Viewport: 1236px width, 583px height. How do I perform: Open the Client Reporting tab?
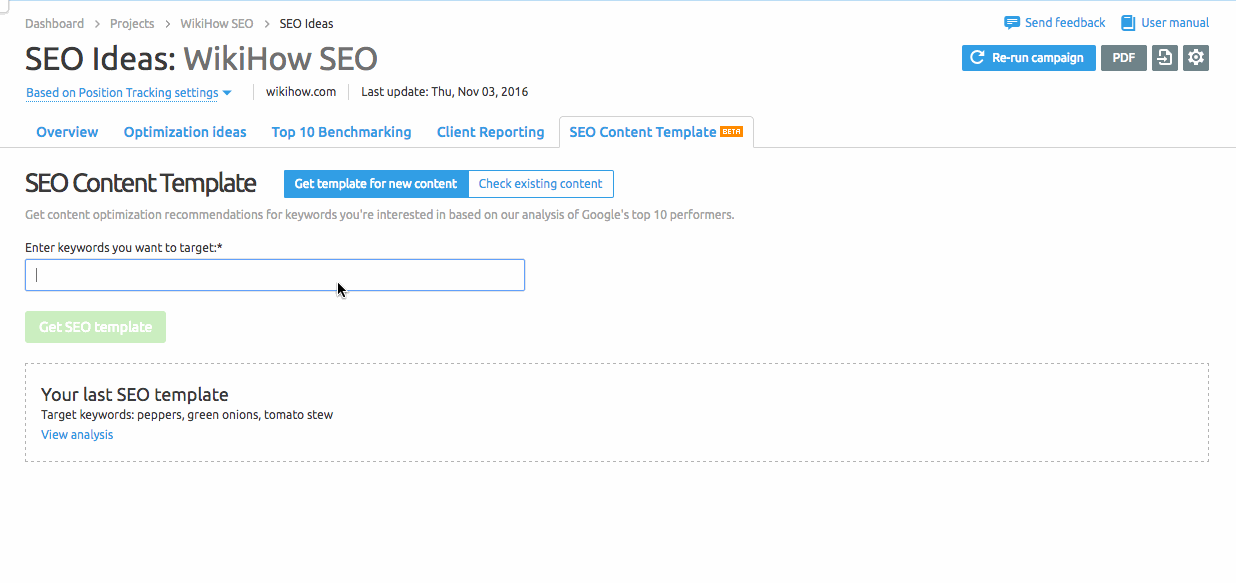491,132
